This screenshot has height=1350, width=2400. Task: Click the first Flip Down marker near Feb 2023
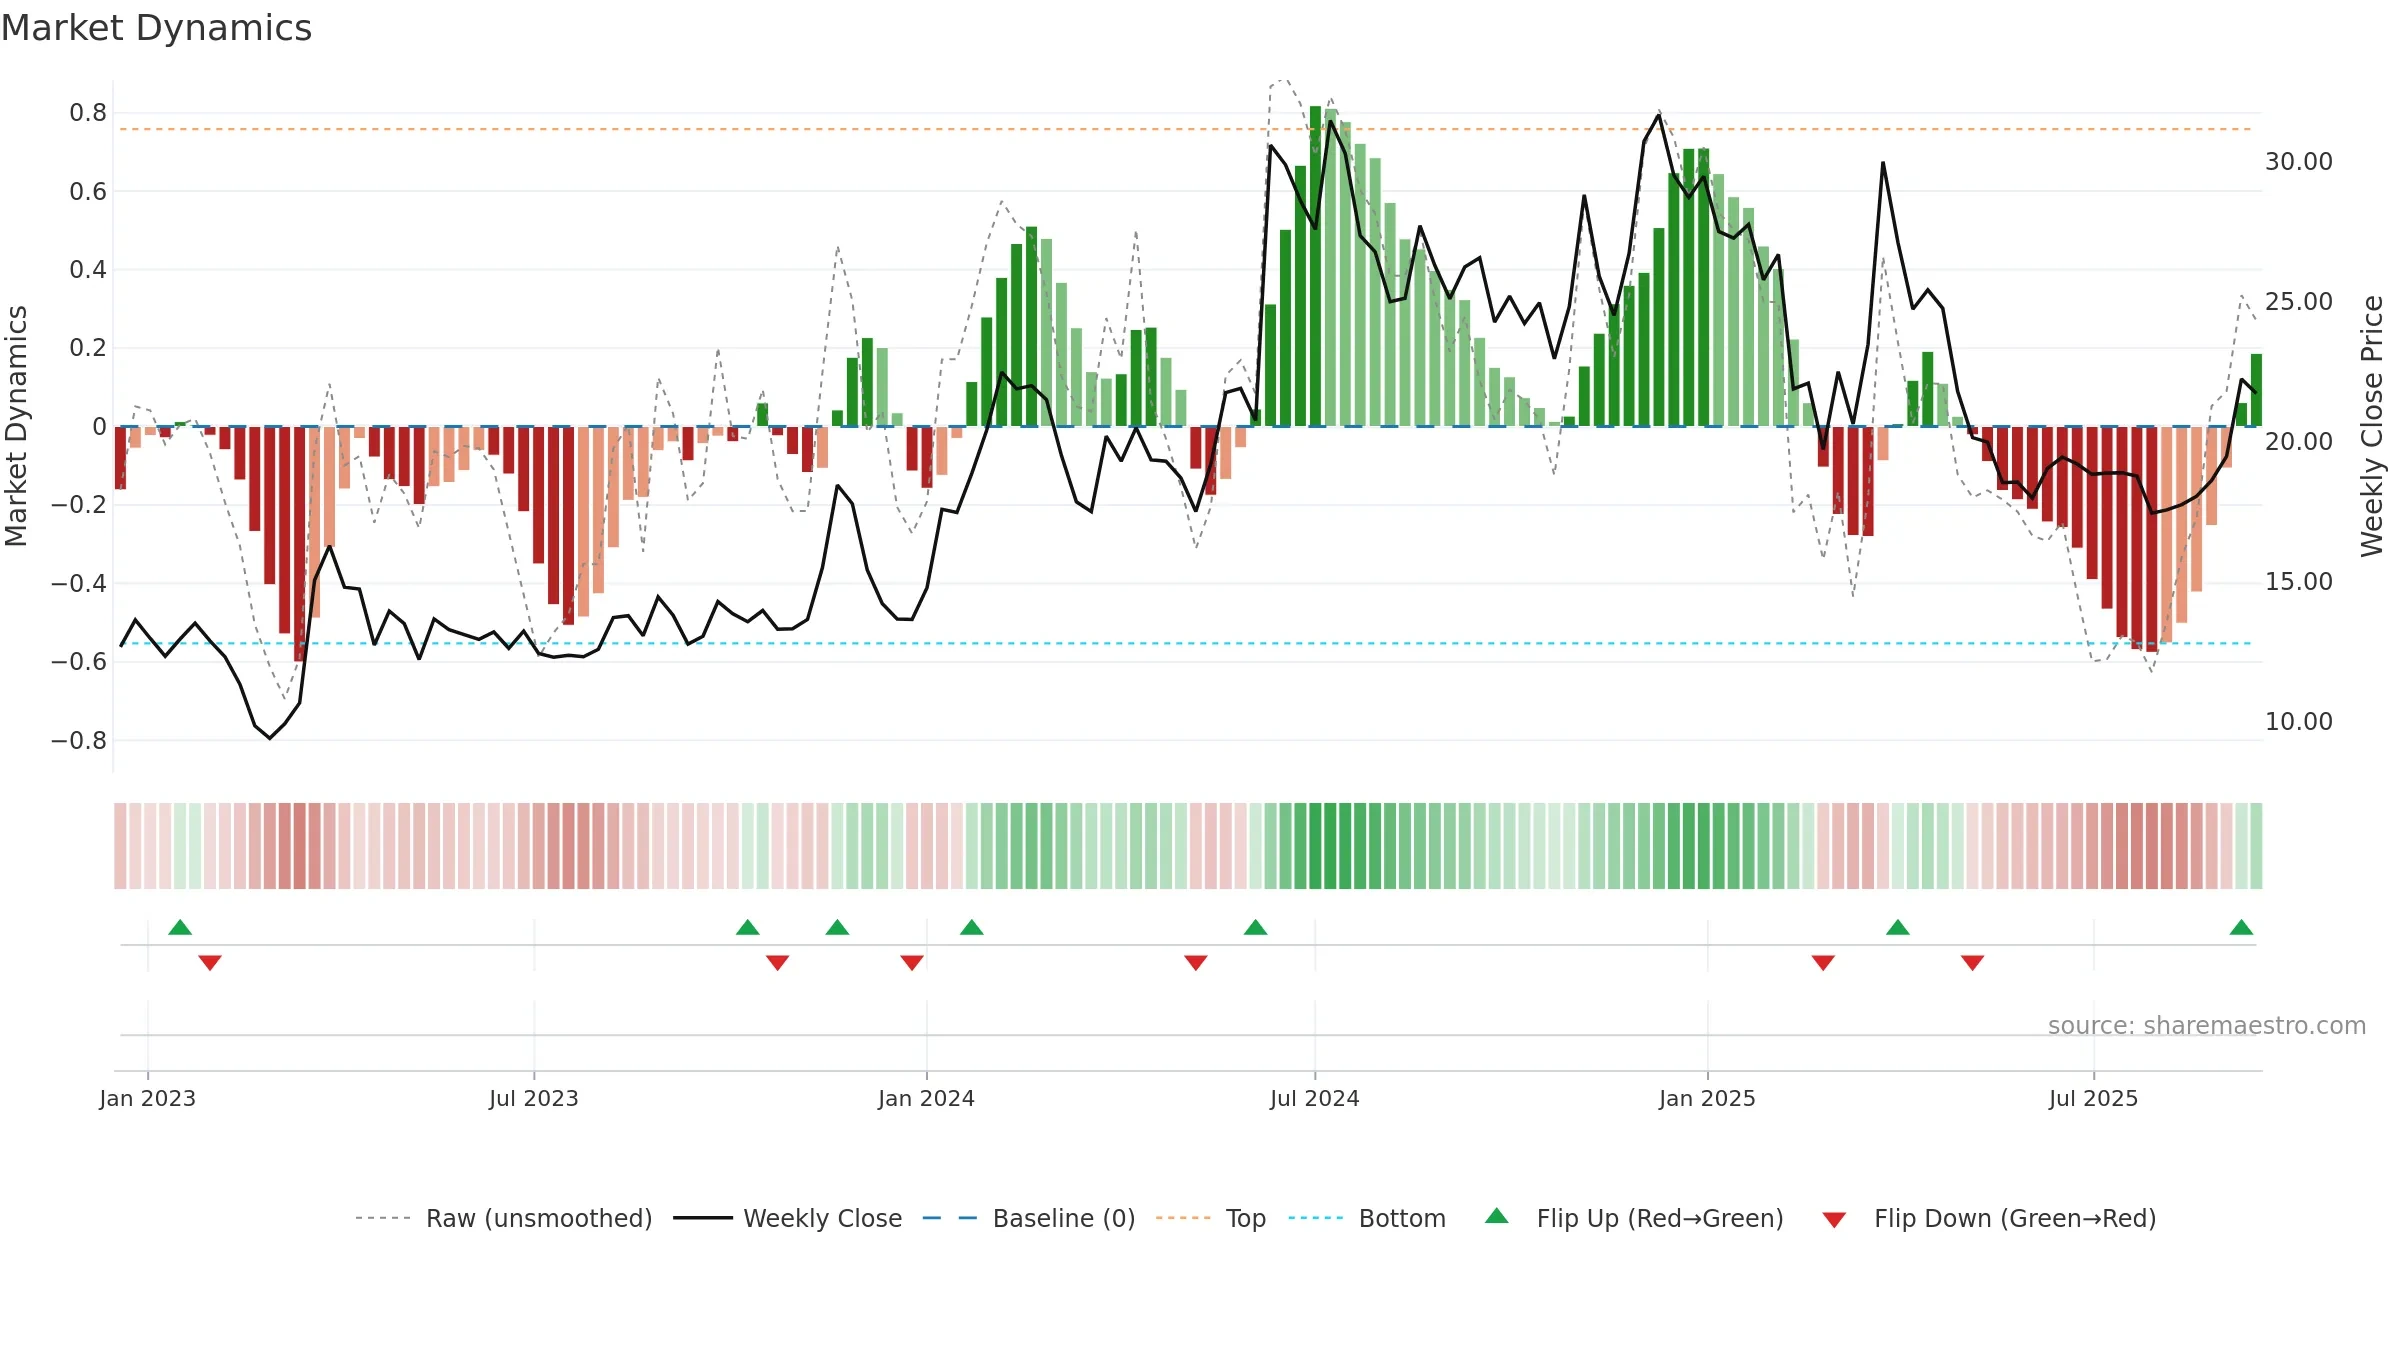[x=210, y=962]
